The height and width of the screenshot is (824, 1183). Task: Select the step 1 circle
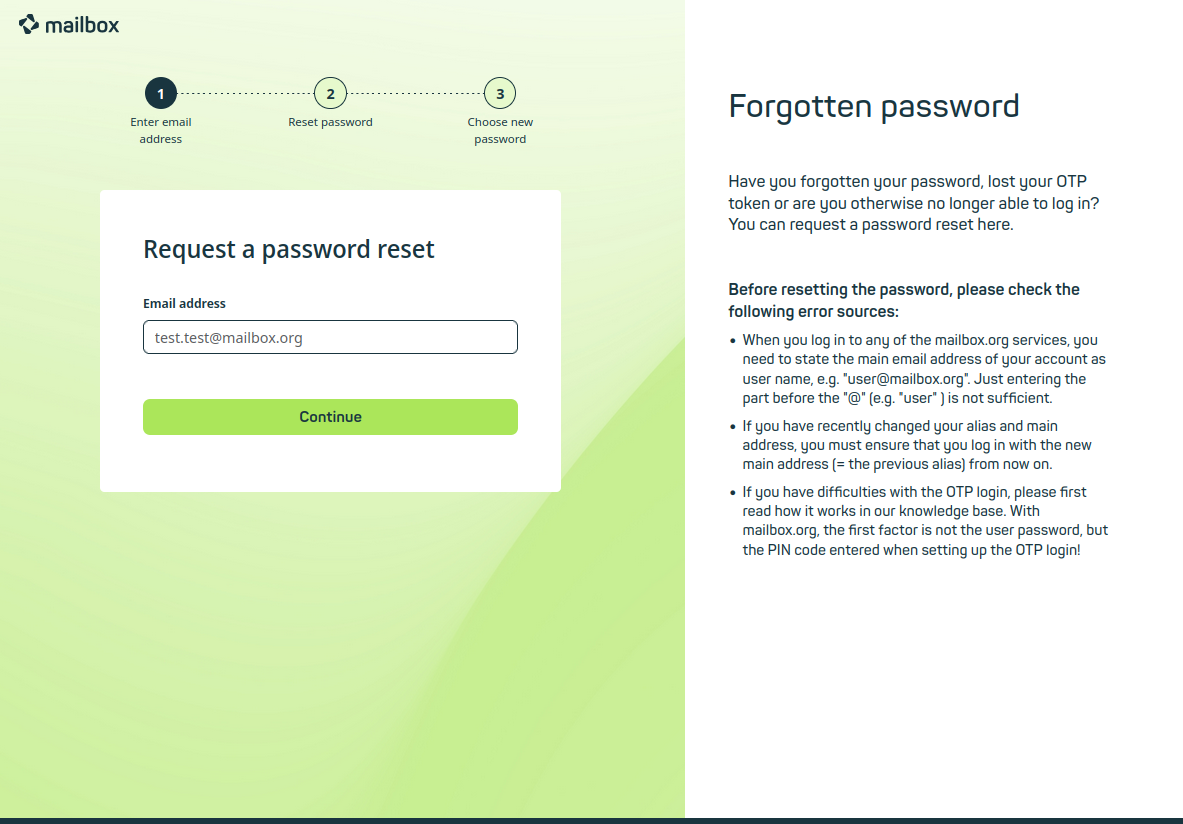[x=161, y=94]
